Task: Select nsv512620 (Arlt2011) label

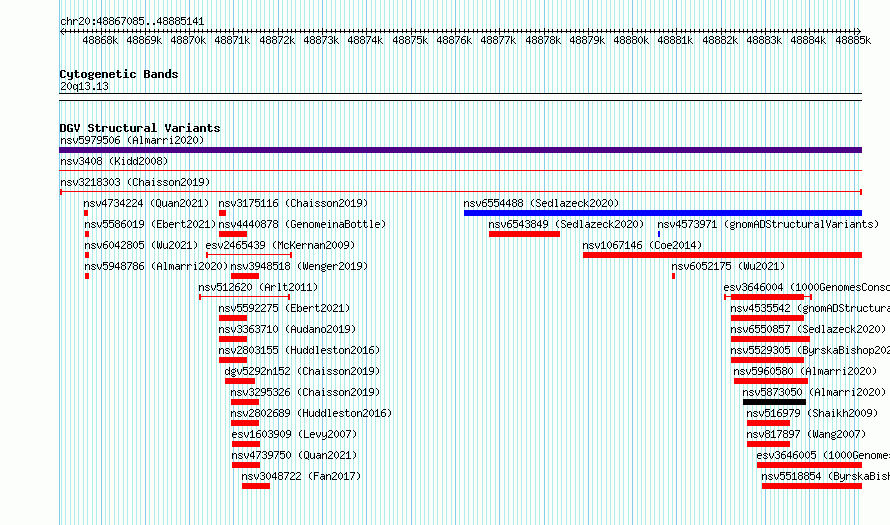Action: pos(258,287)
